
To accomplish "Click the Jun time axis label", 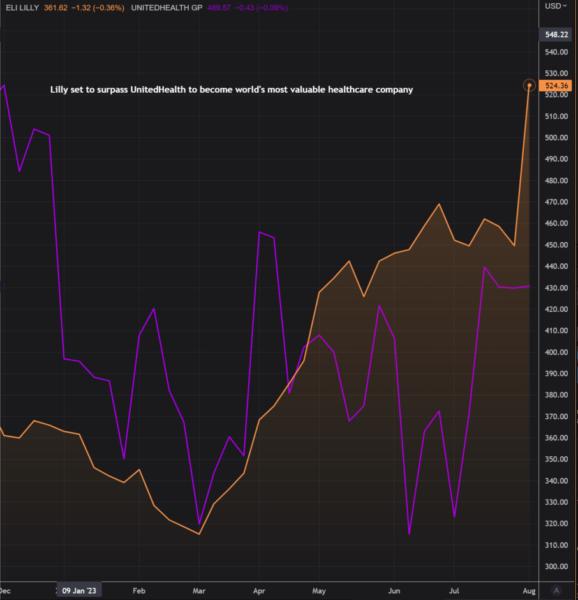I will click(394, 591).
